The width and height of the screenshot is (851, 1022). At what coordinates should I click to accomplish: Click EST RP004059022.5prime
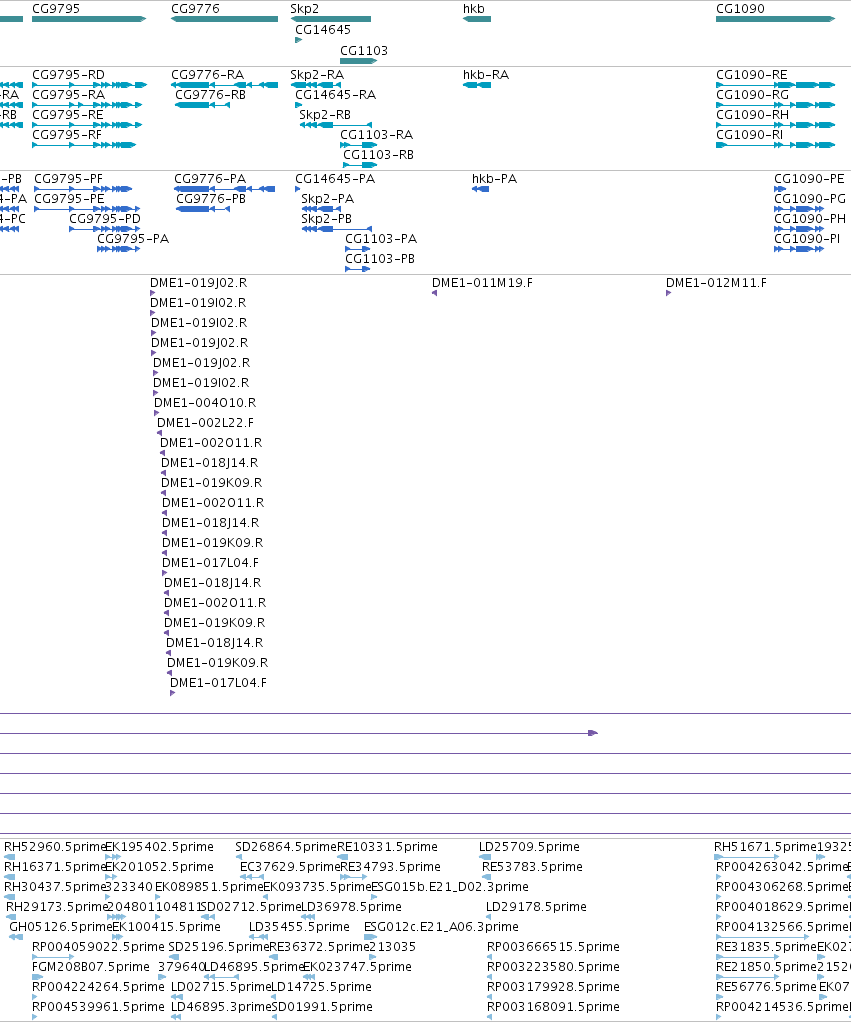[98, 948]
